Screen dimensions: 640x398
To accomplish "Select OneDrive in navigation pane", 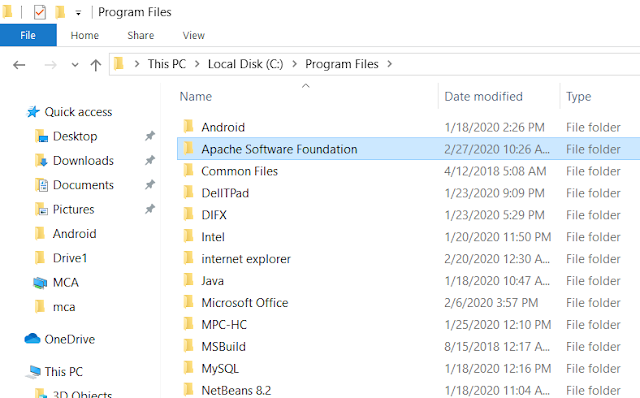I will point(69,339).
